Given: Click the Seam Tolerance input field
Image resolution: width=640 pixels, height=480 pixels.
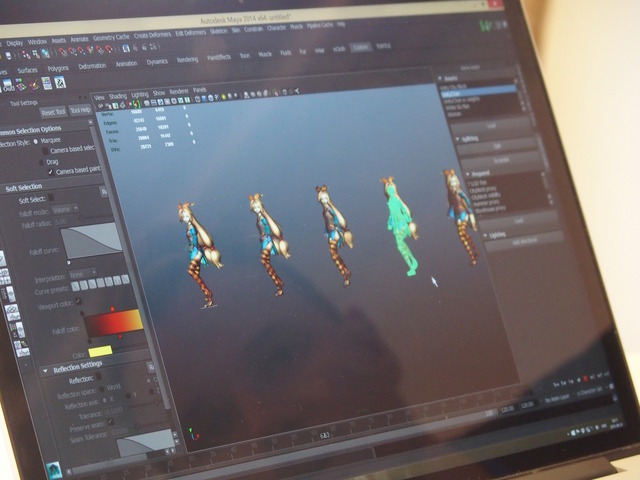Looking at the screenshot, I should coord(121,431).
